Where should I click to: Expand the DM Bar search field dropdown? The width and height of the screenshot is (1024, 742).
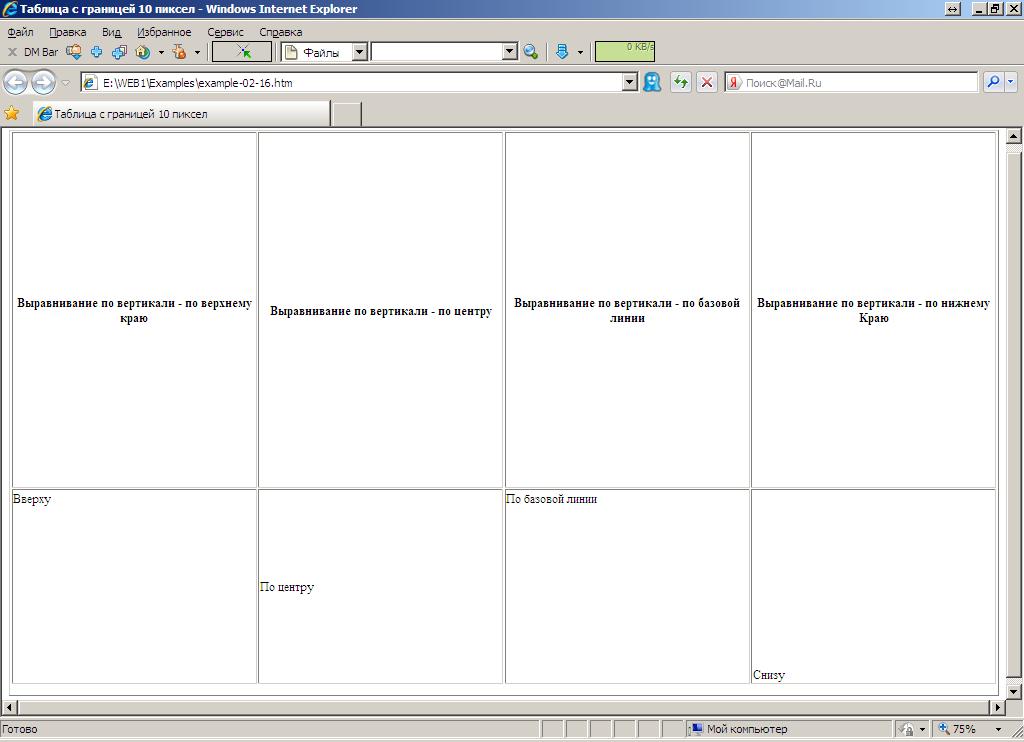(511, 52)
